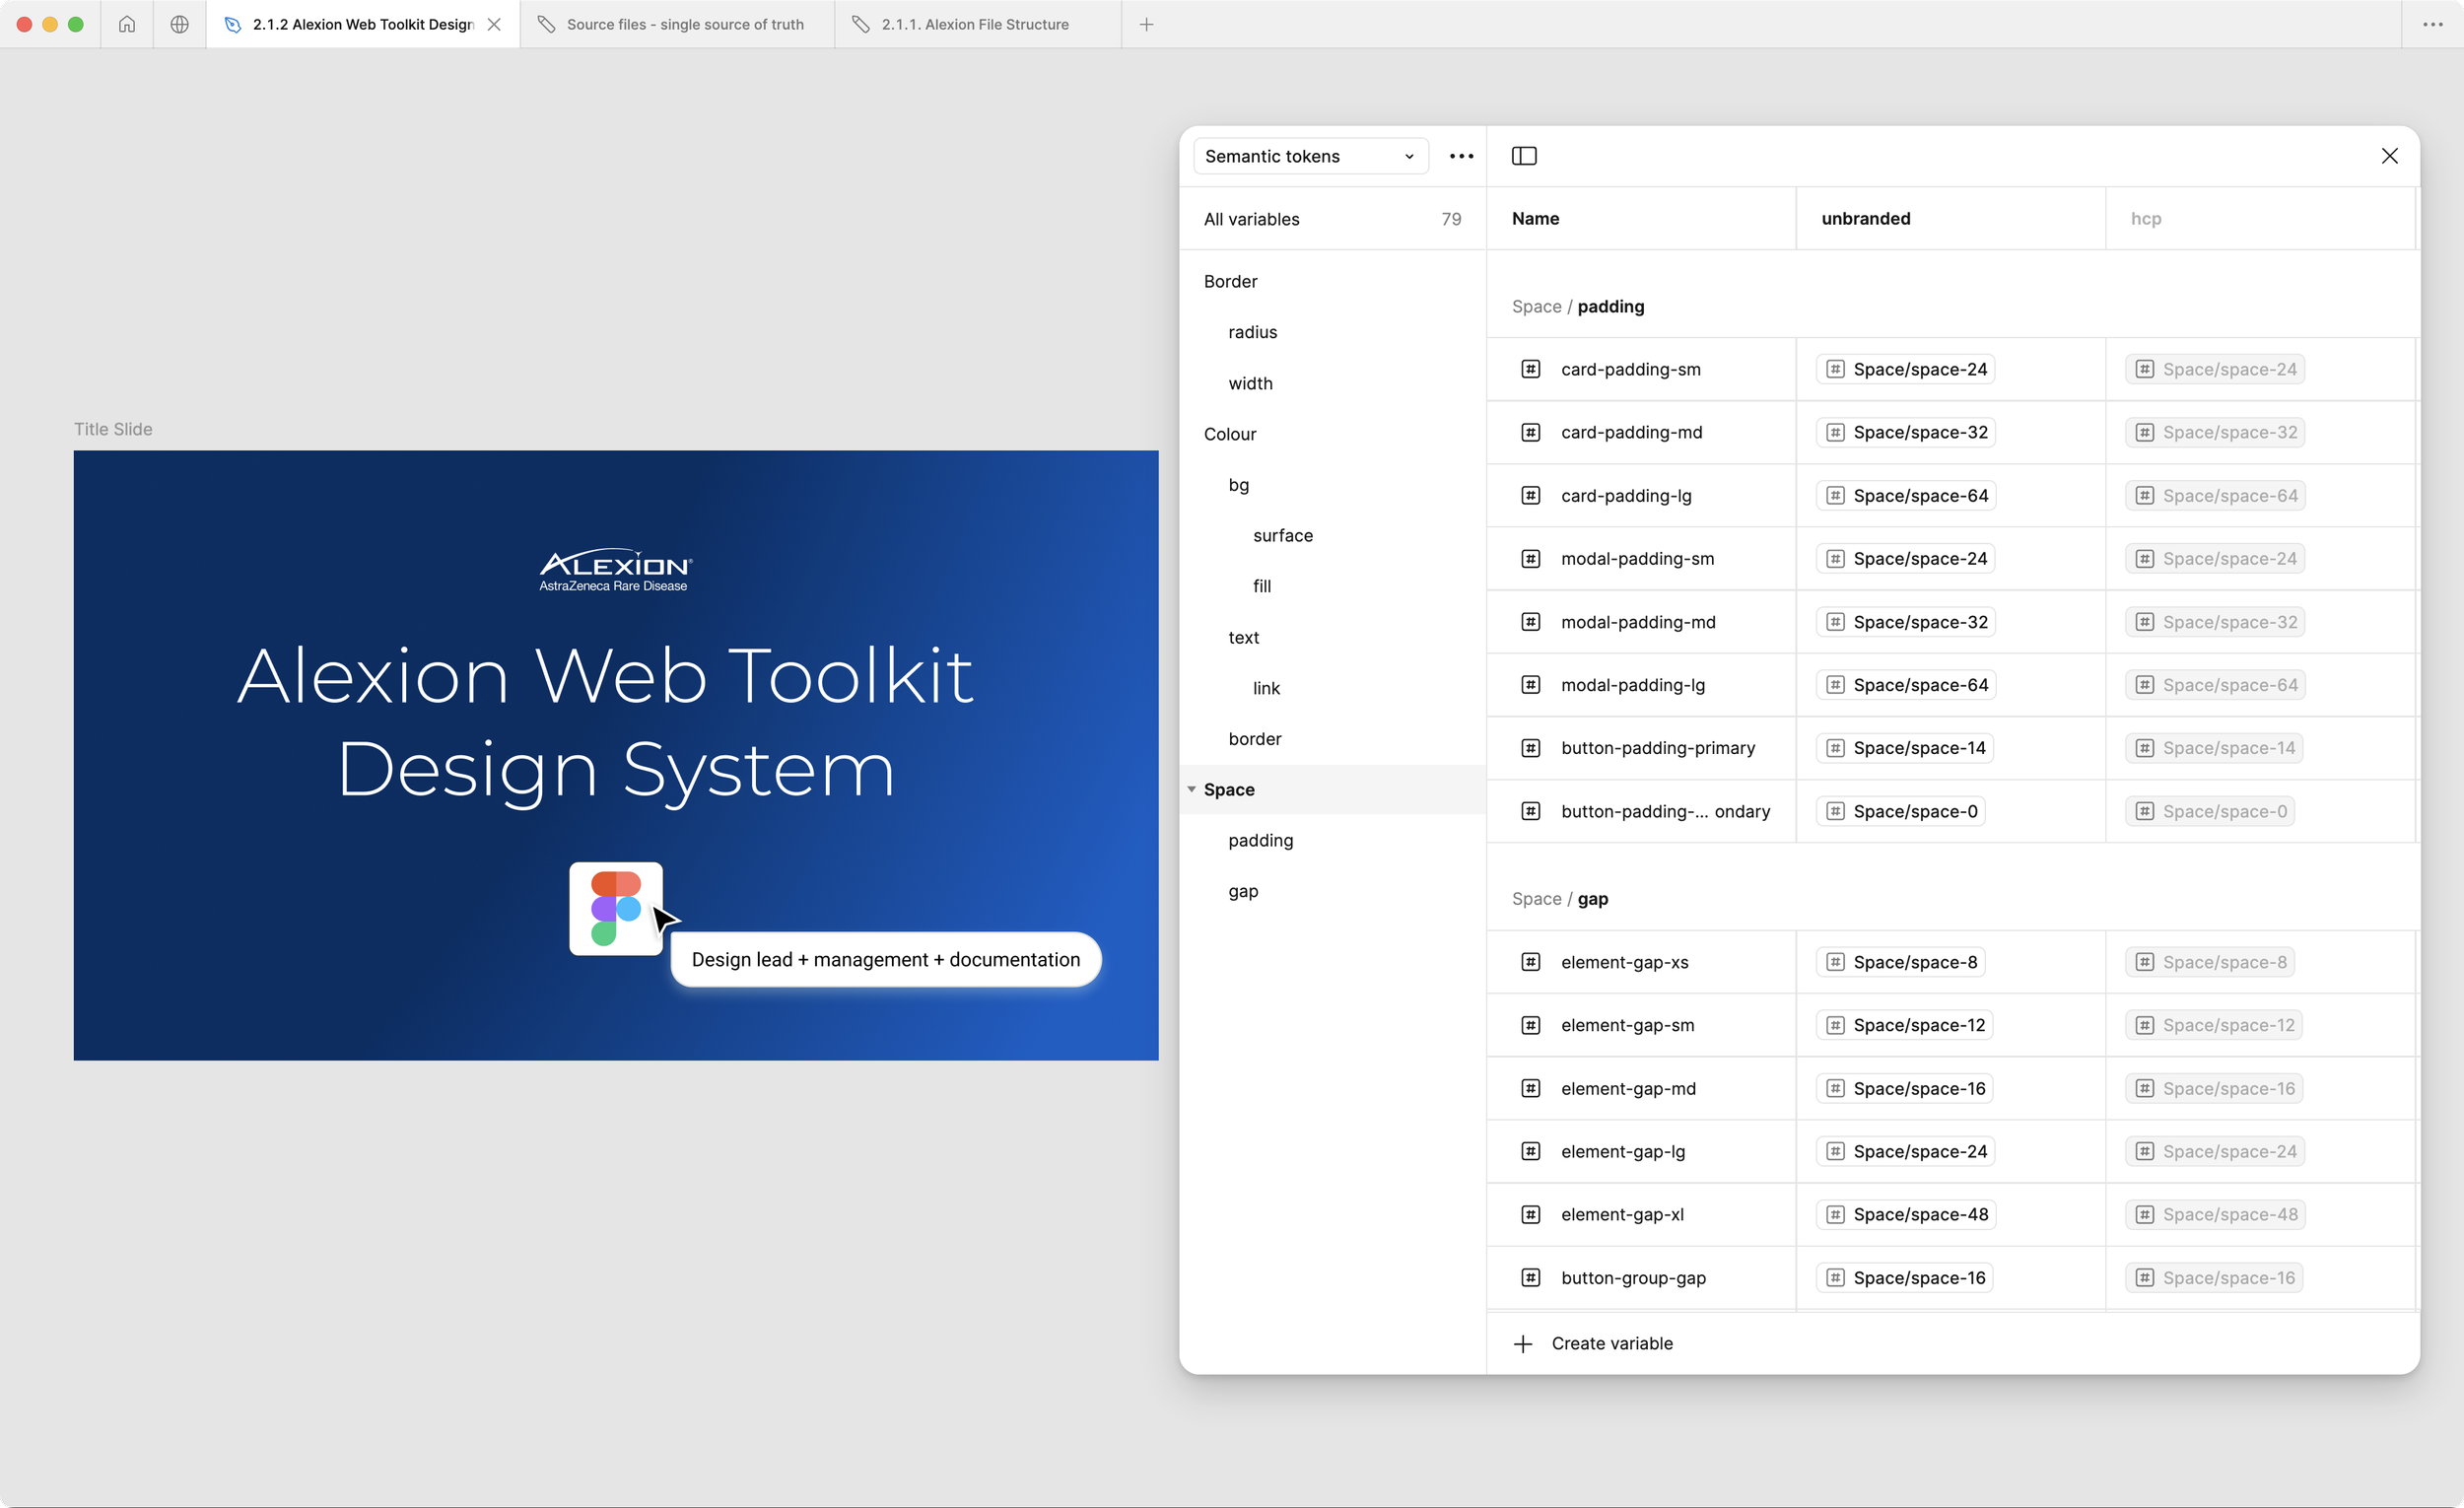This screenshot has width=2464, height=1508.
Task: Click number type icon for modal-padding-md
Action: click(1530, 622)
